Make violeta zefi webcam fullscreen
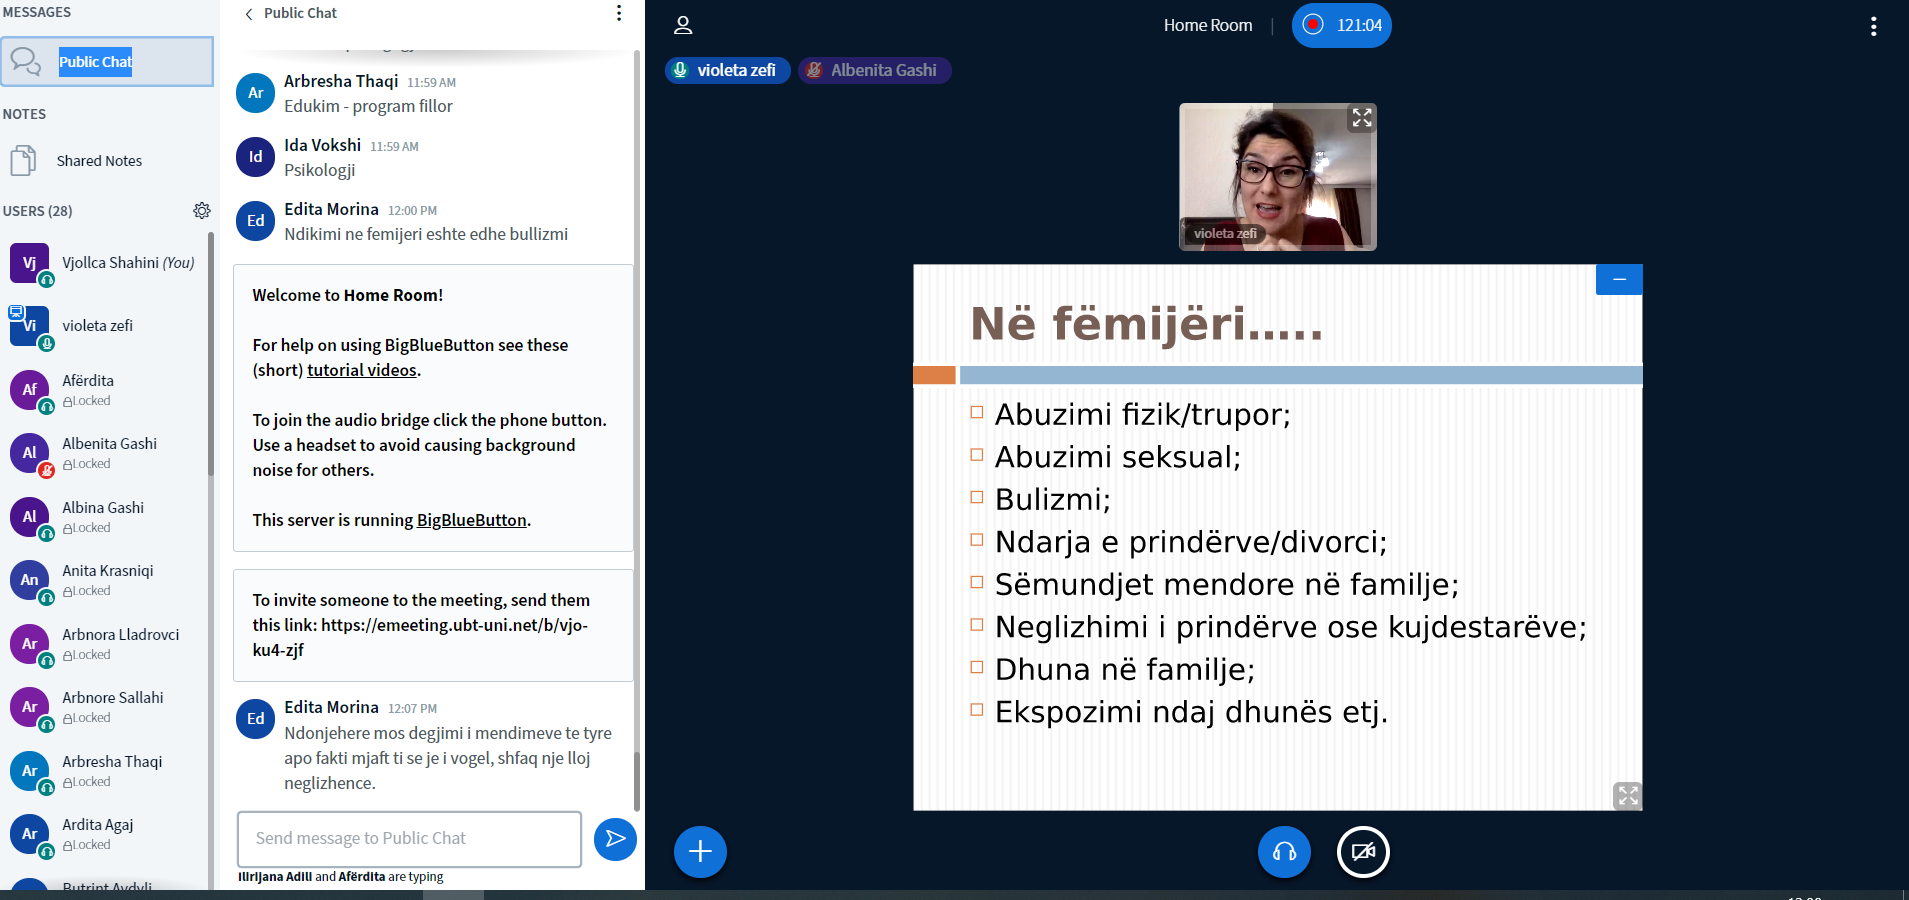The image size is (1909, 900). click(x=1362, y=118)
